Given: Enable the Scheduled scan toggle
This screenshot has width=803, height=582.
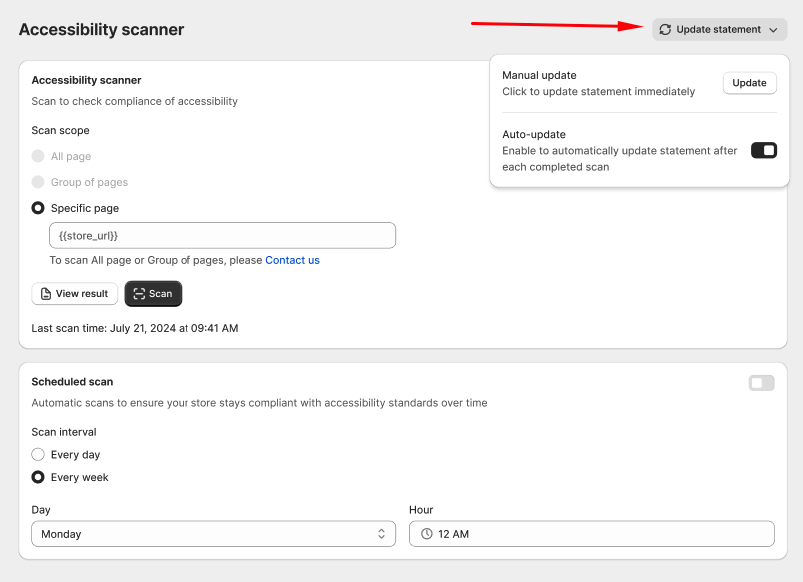Looking at the screenshot, I should (x=761, y=383).
